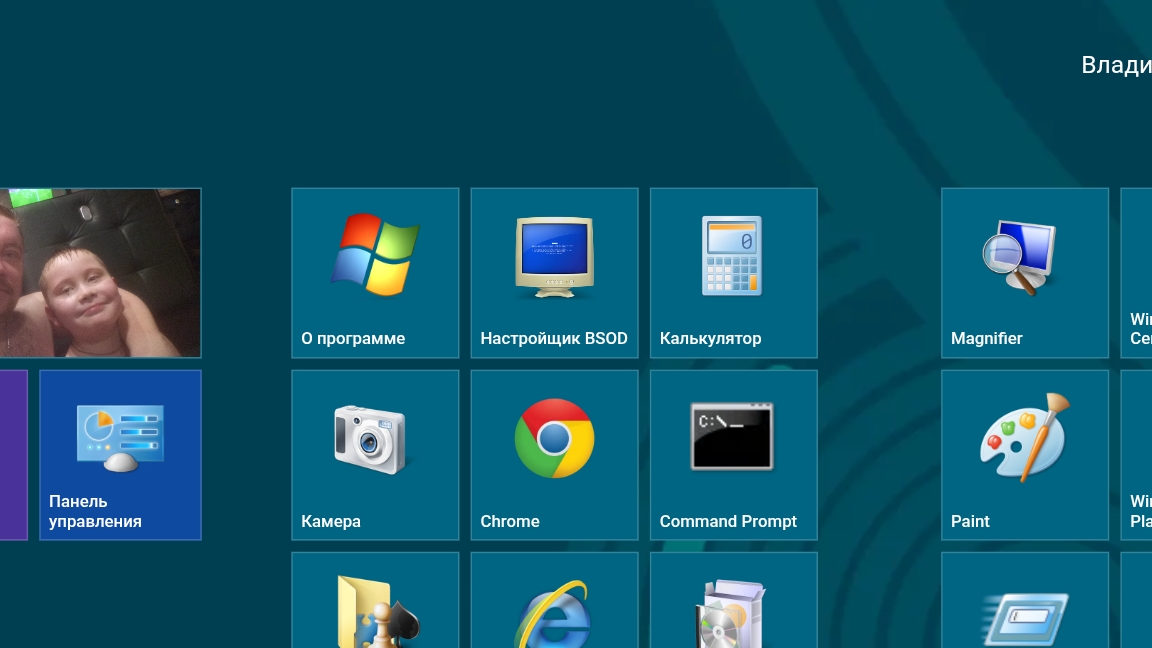Open Панель управления tile
Screen dimensions: 1152x648
coord(120,455)
